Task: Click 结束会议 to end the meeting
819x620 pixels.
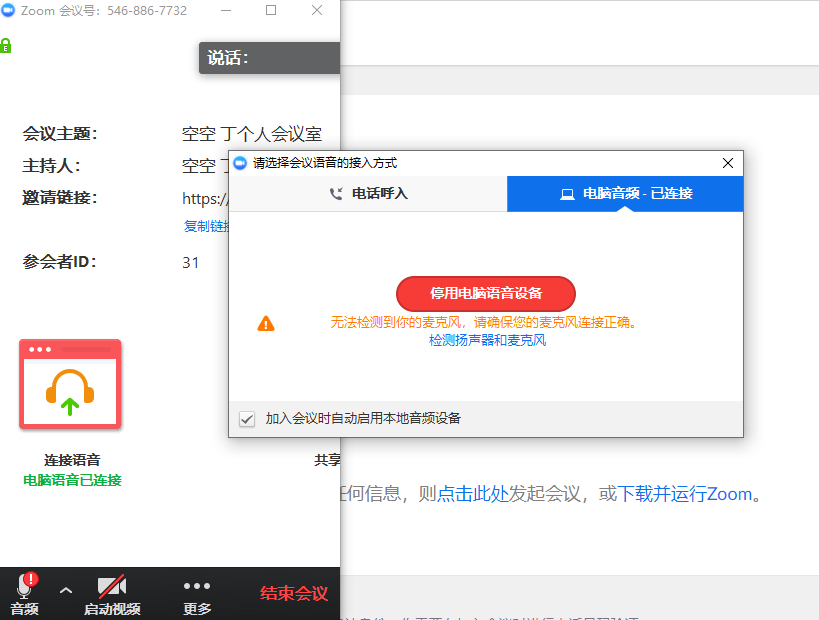Action: [294, 593]
